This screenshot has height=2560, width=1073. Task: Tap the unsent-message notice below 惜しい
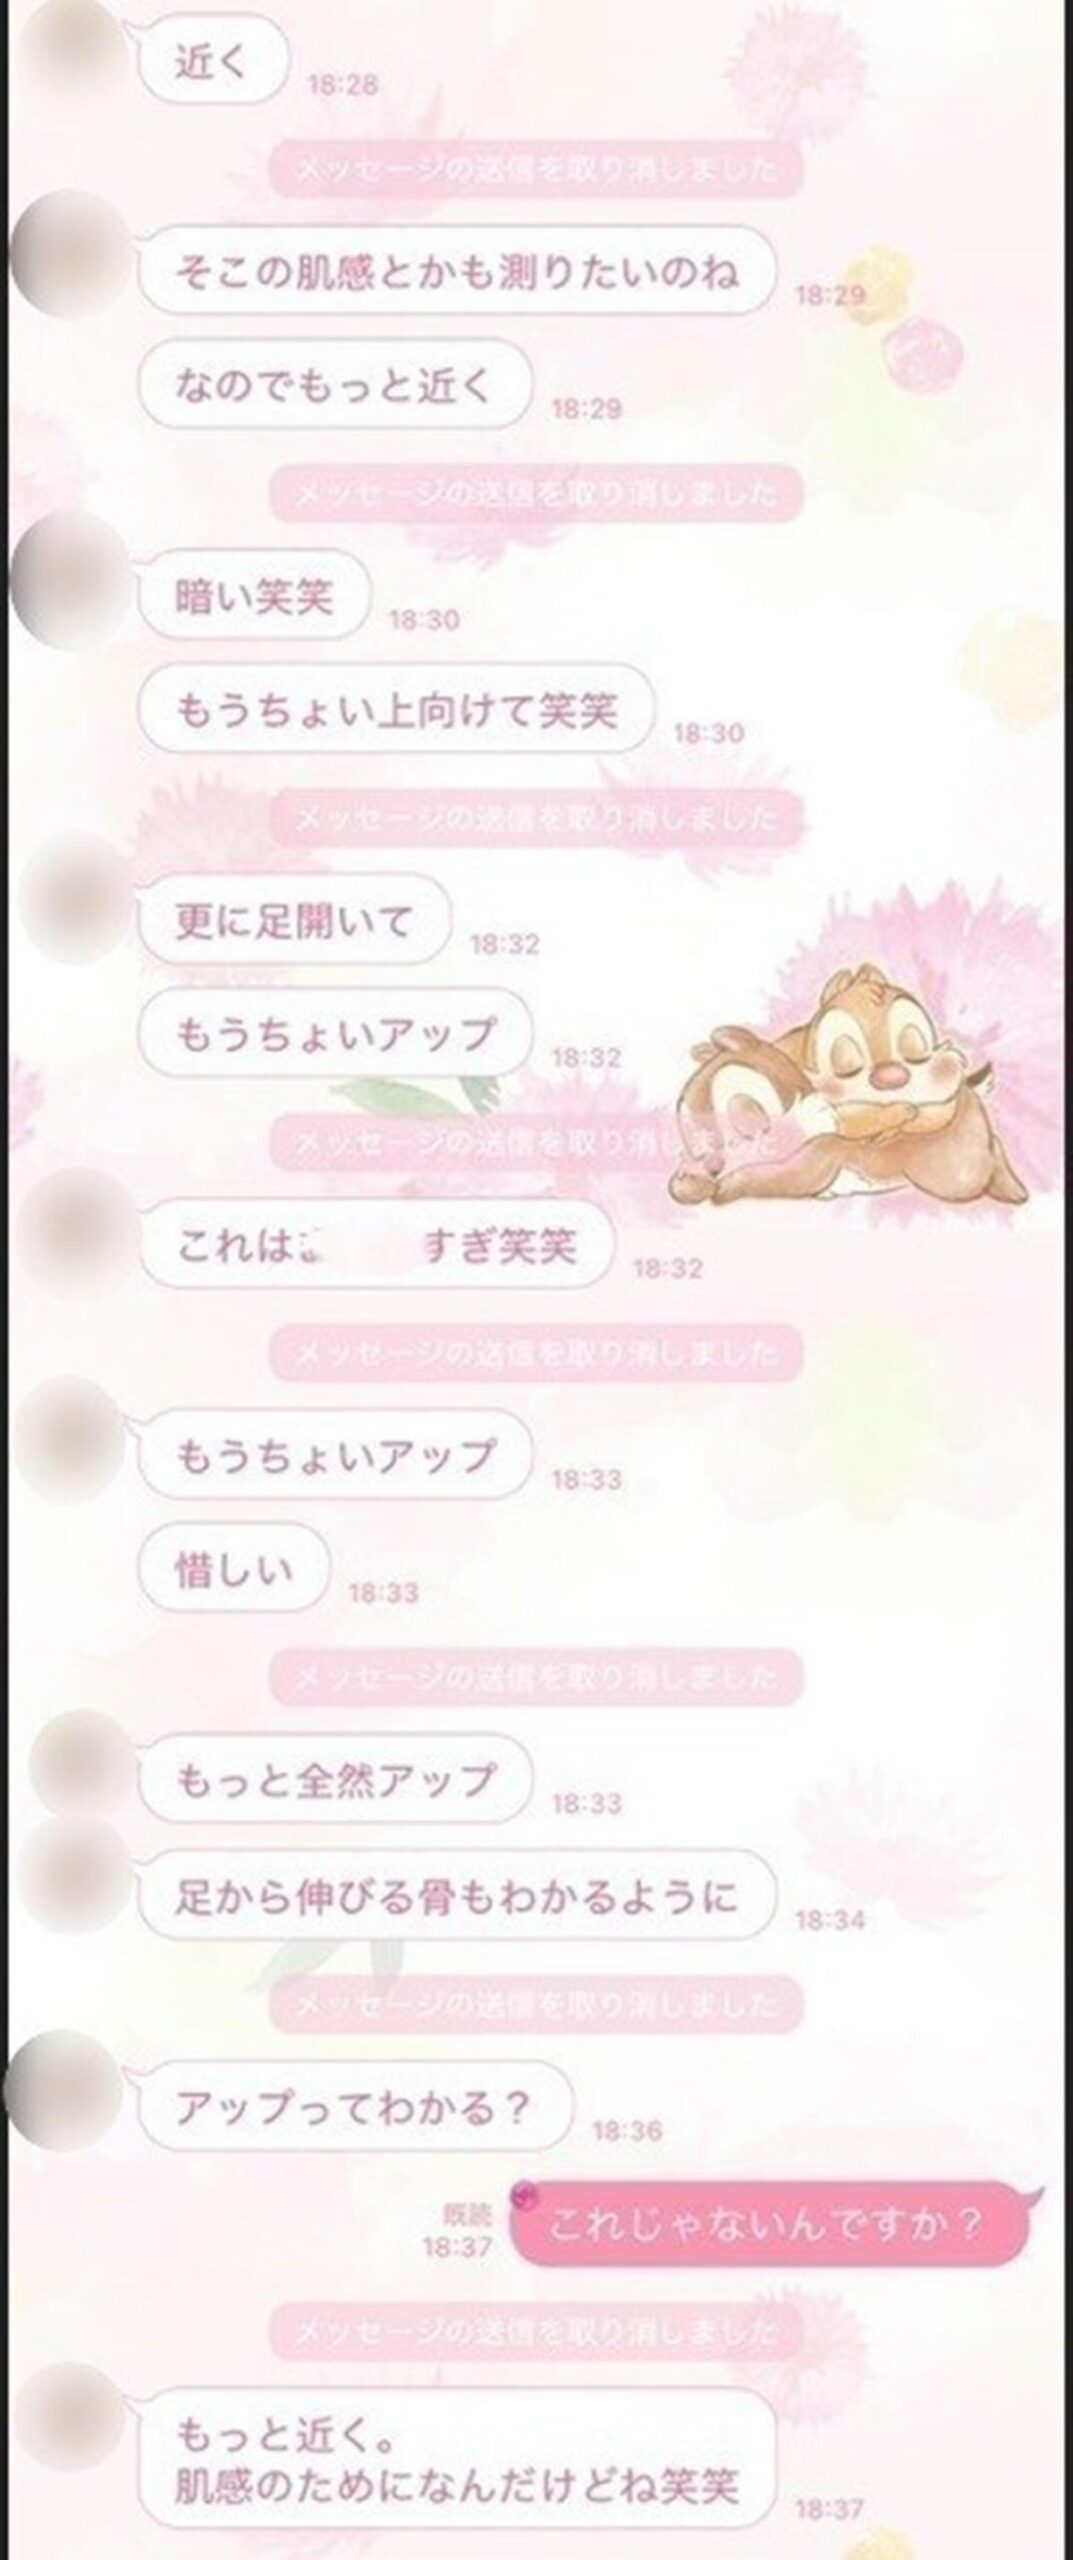coord(536,1676)
